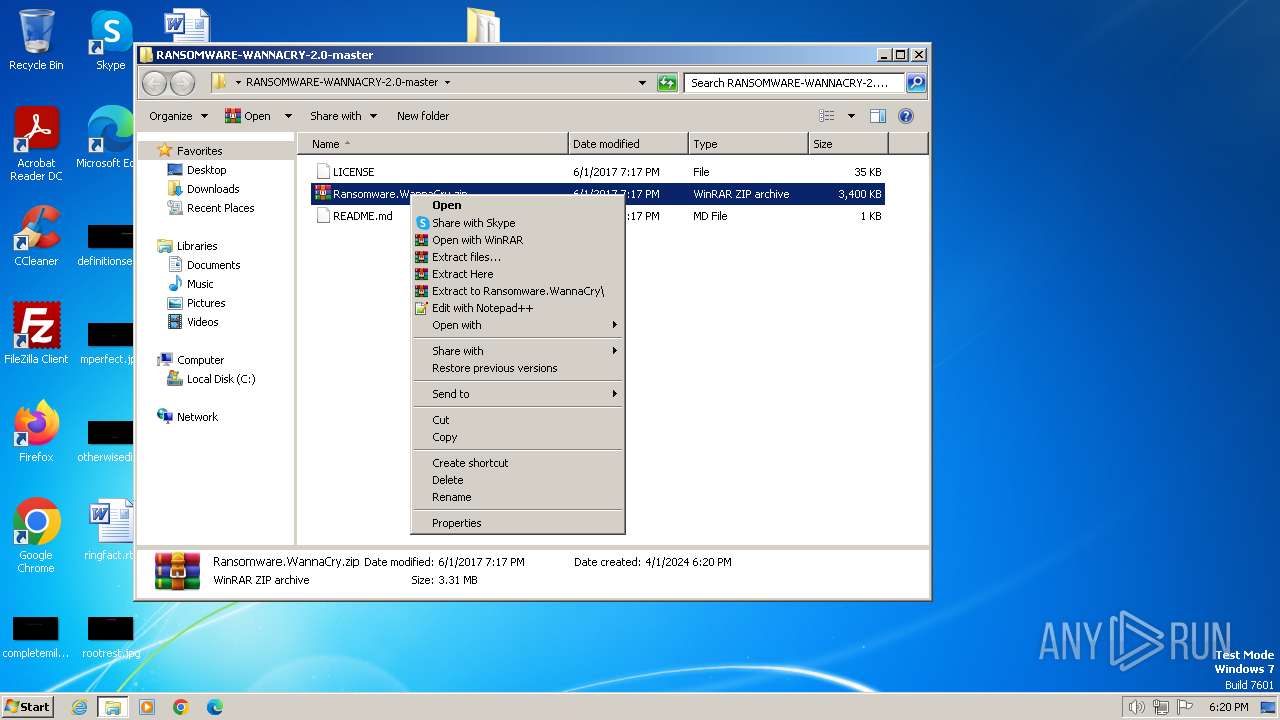Expand the Send to submenu
This screenshot has width=1280, height=720.
[x=518, y=394]
